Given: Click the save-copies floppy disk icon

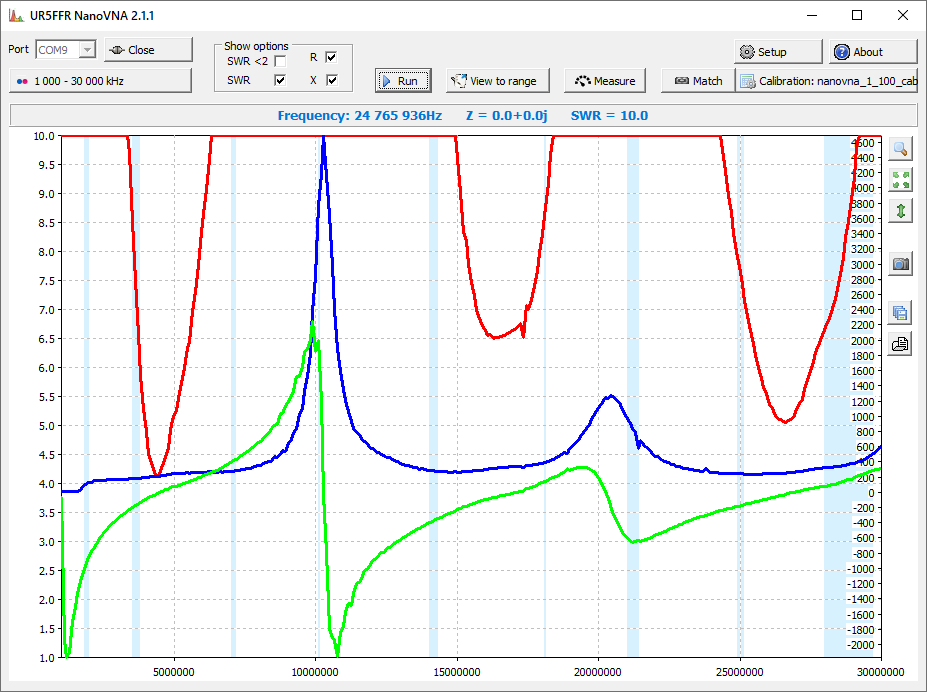Looking at the screenshot, I should pos(900,313).
